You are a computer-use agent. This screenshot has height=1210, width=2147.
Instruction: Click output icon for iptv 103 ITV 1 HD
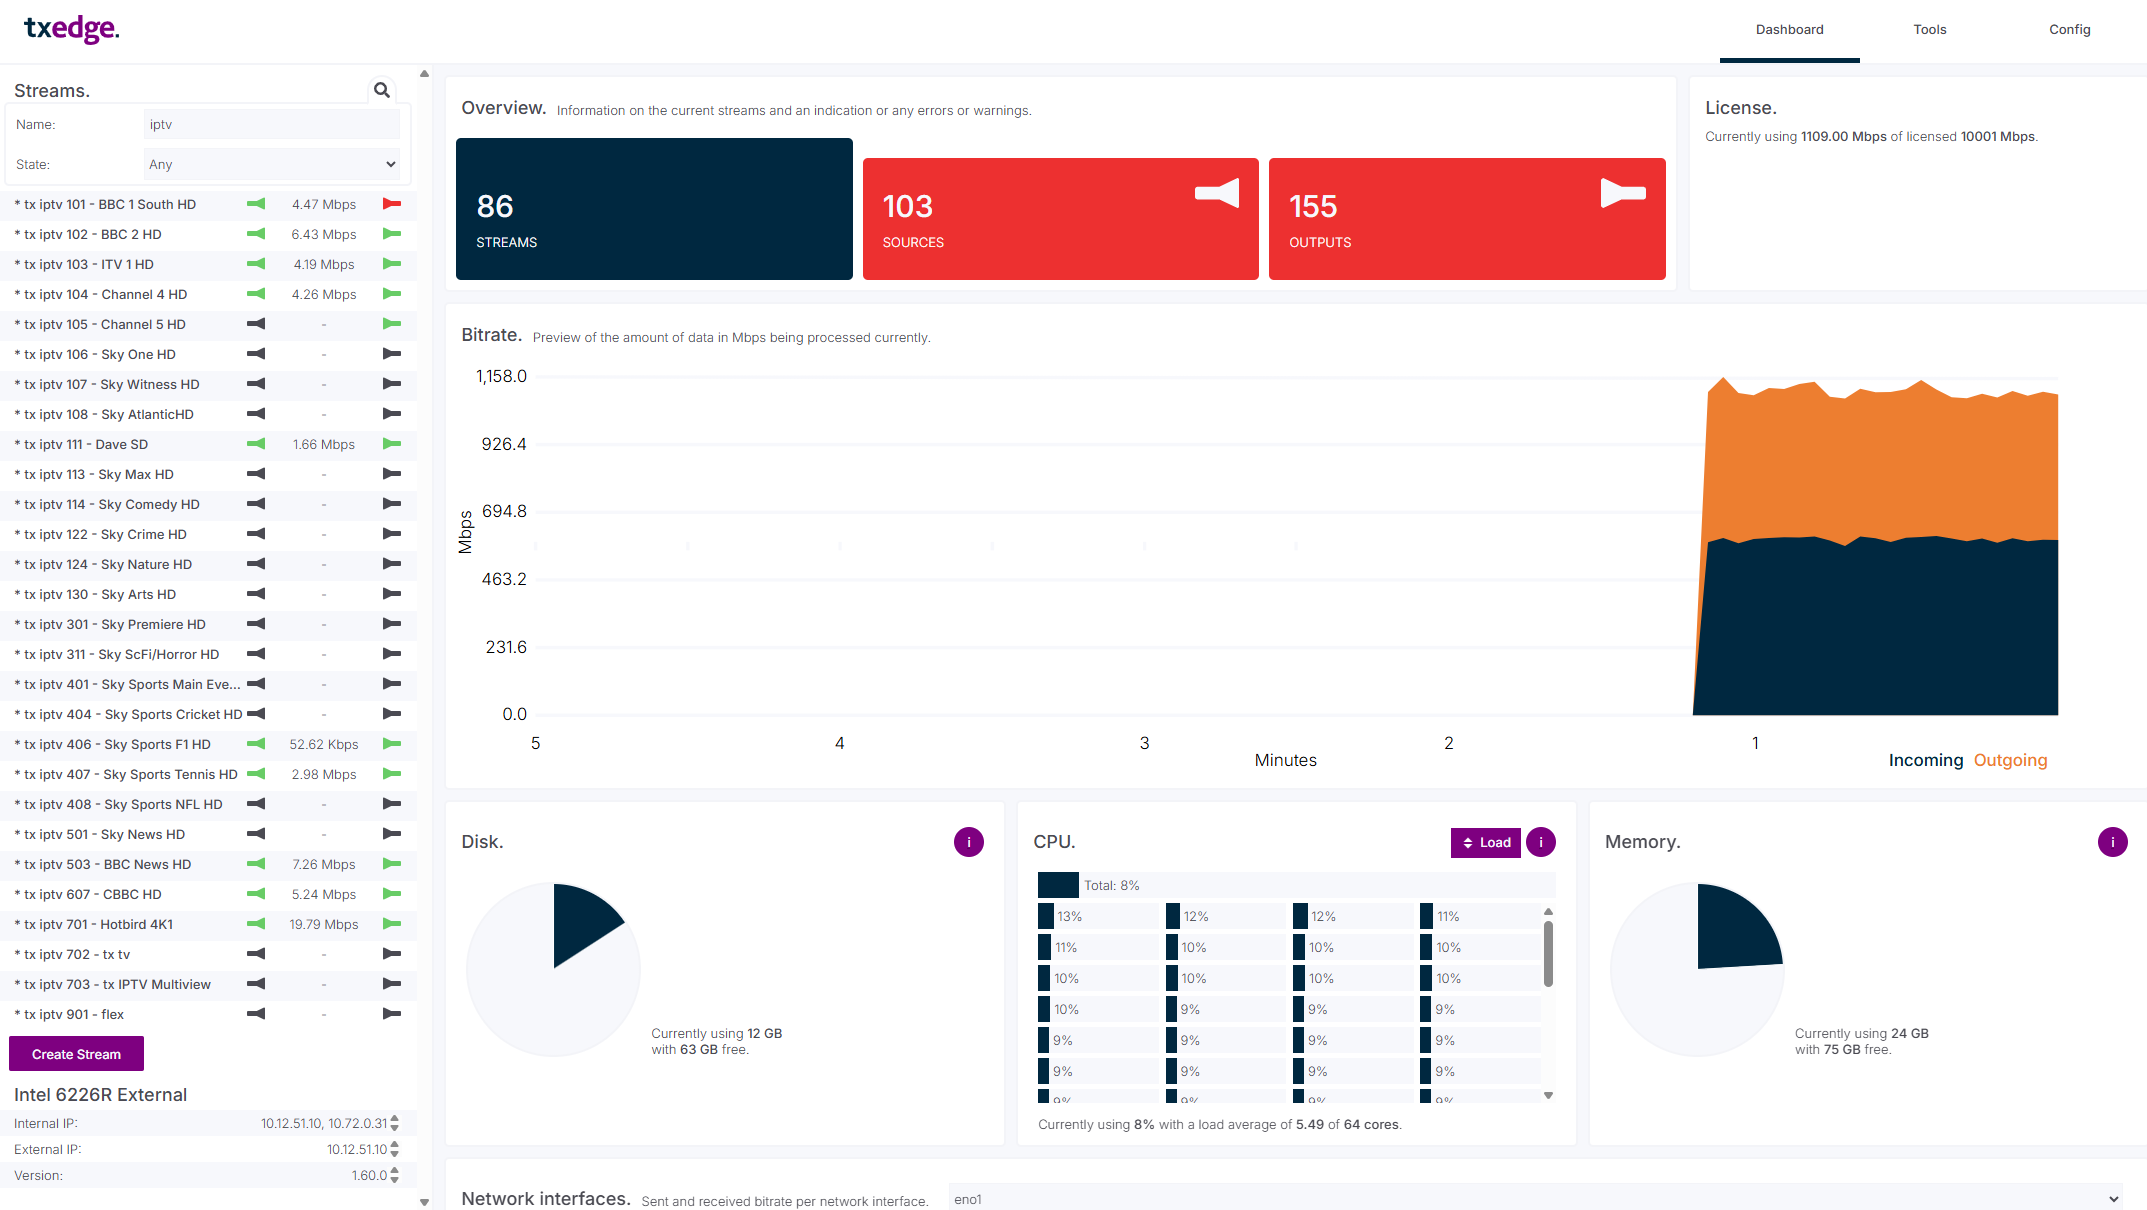pyautogui.click(x=392, y=264)
